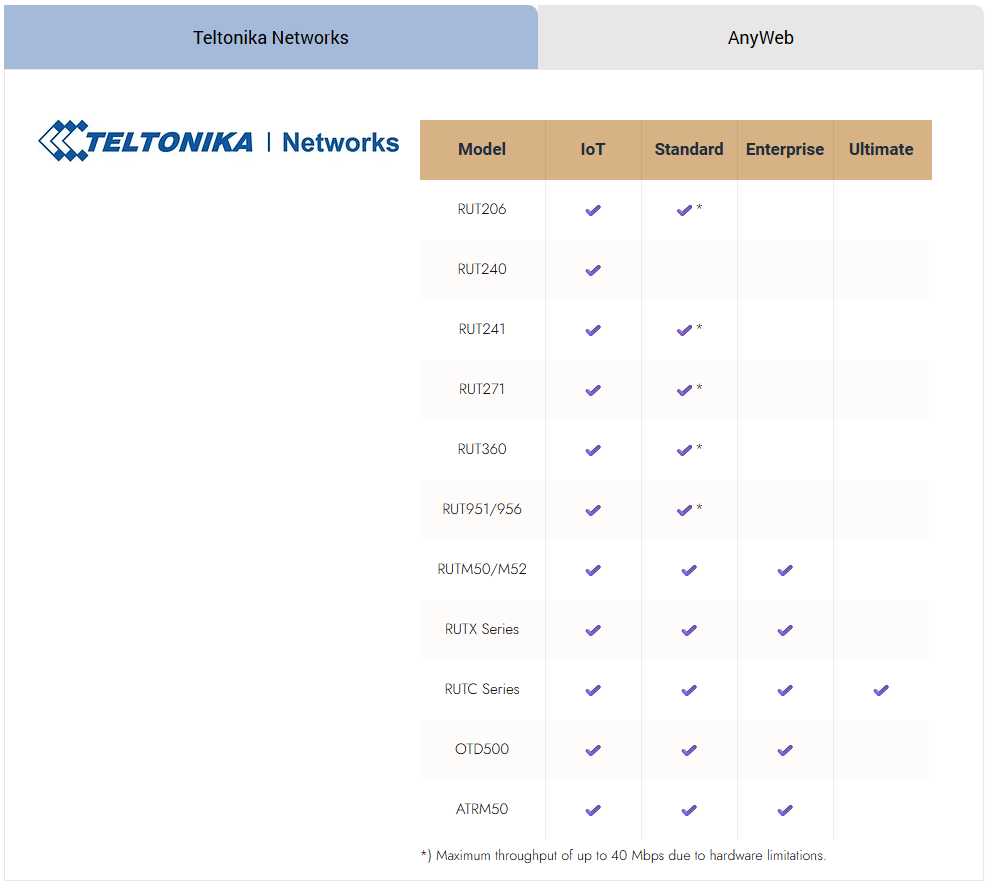Click the OTD500 Standard checkmark
This screenshot has width=989, height=887.
pos(689,749)
